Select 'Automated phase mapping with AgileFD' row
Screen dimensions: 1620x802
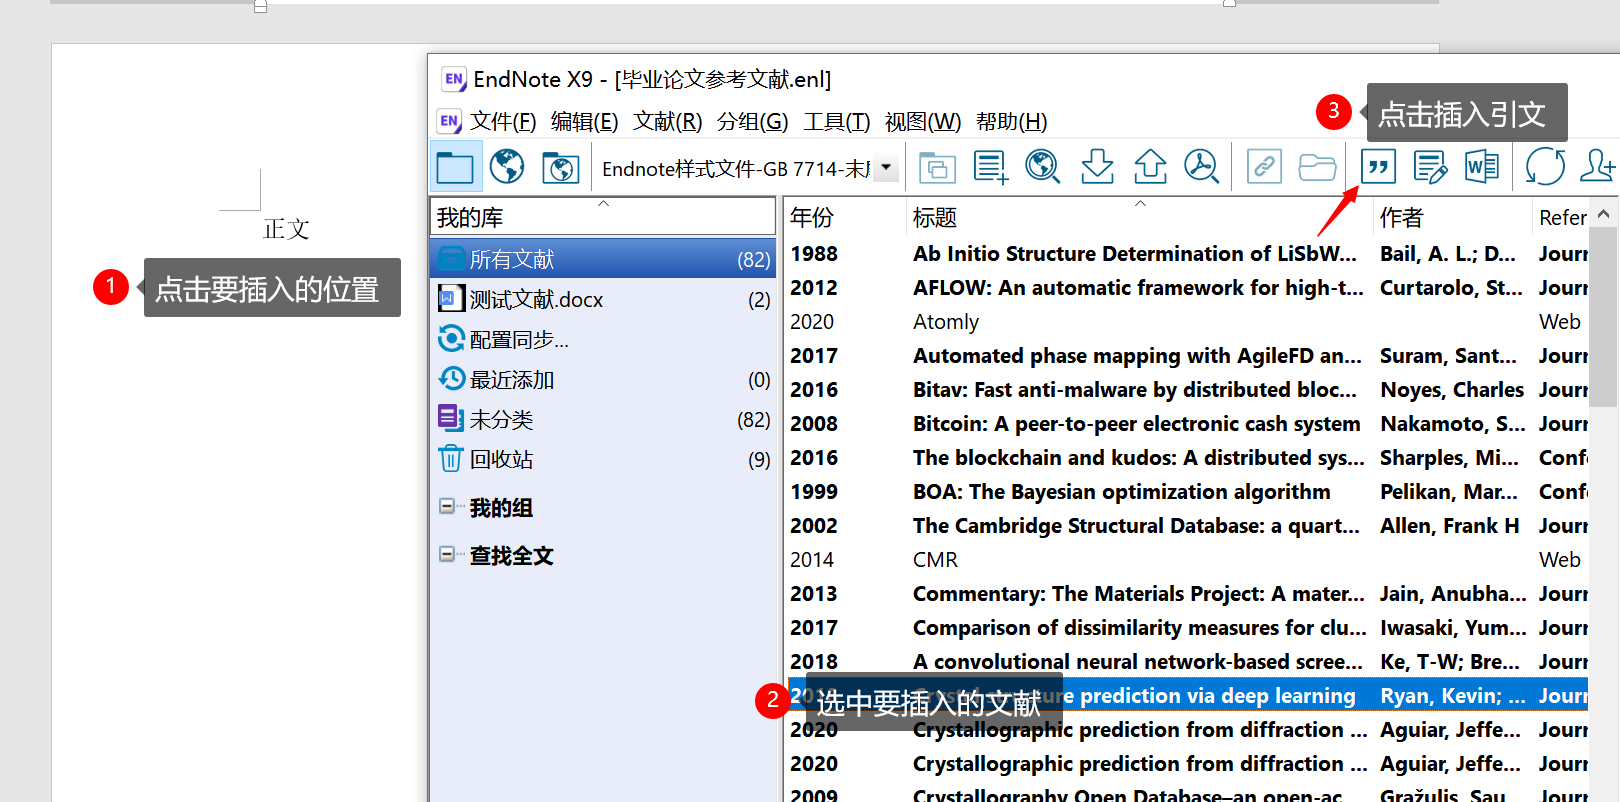[1187, 356]
